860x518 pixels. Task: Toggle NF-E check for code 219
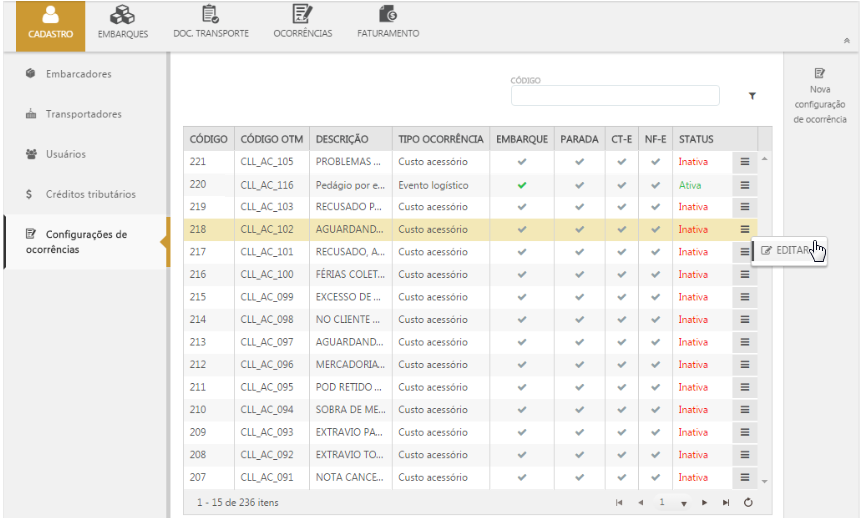point(655,207)
